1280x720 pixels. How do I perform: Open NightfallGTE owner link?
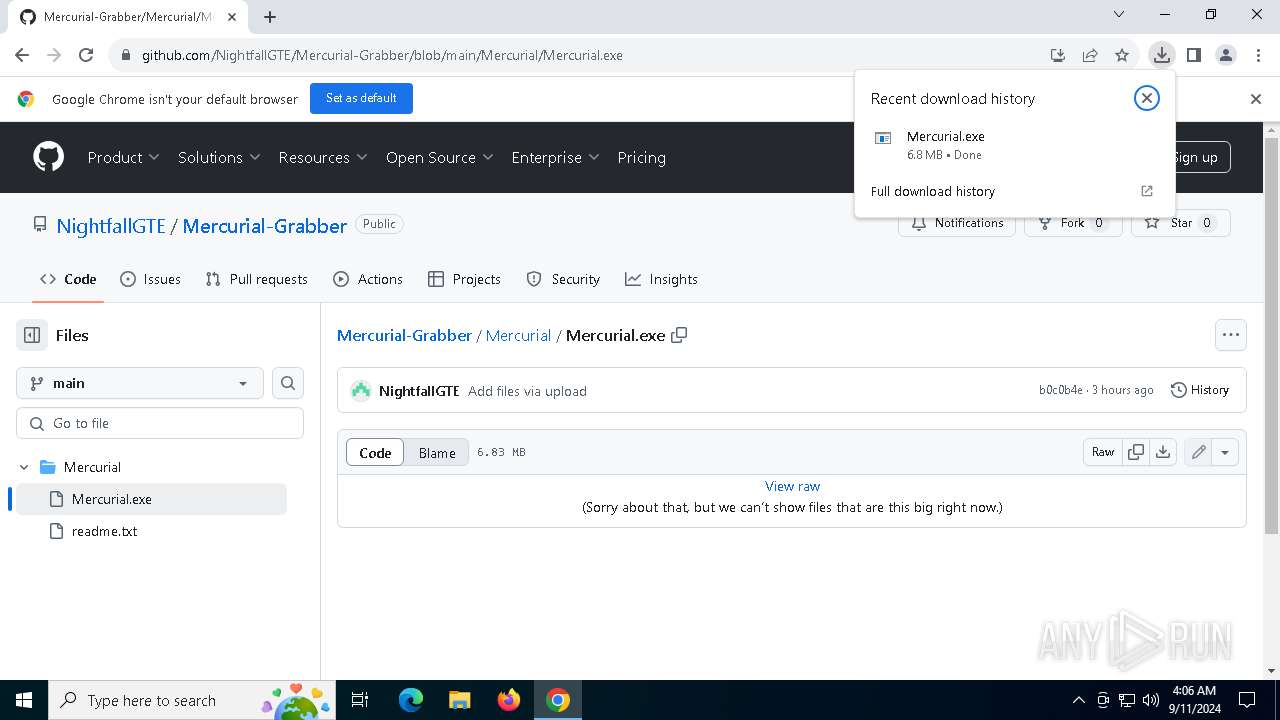point(111,226)
